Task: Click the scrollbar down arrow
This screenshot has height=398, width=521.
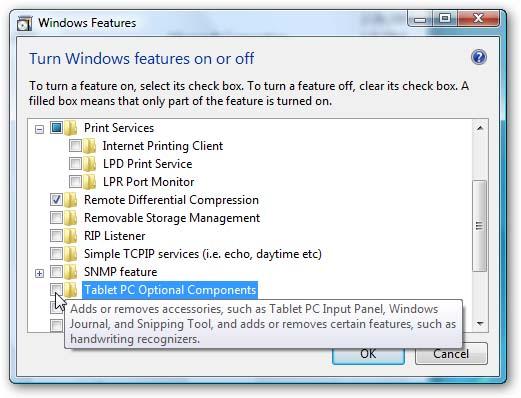Action: (x=480, y=323)
